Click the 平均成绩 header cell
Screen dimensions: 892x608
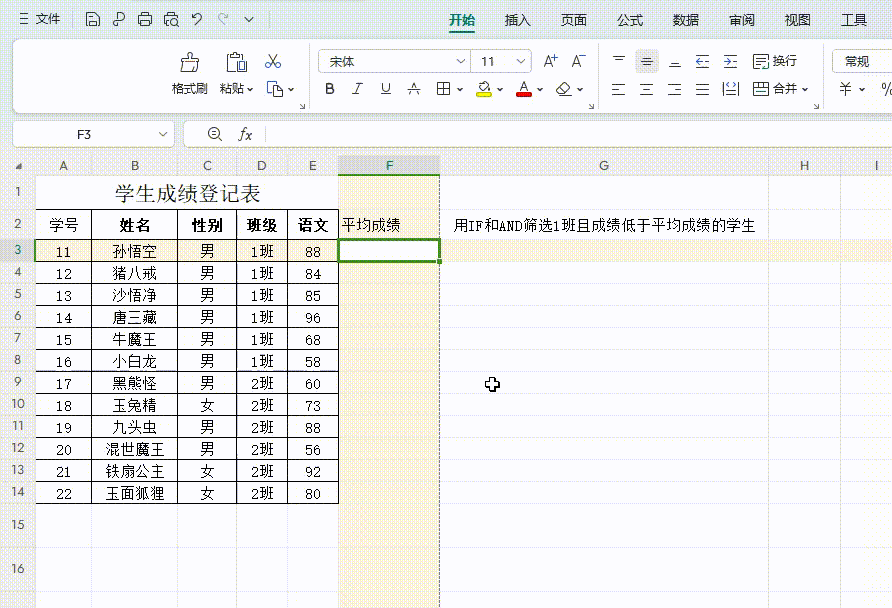389,225
